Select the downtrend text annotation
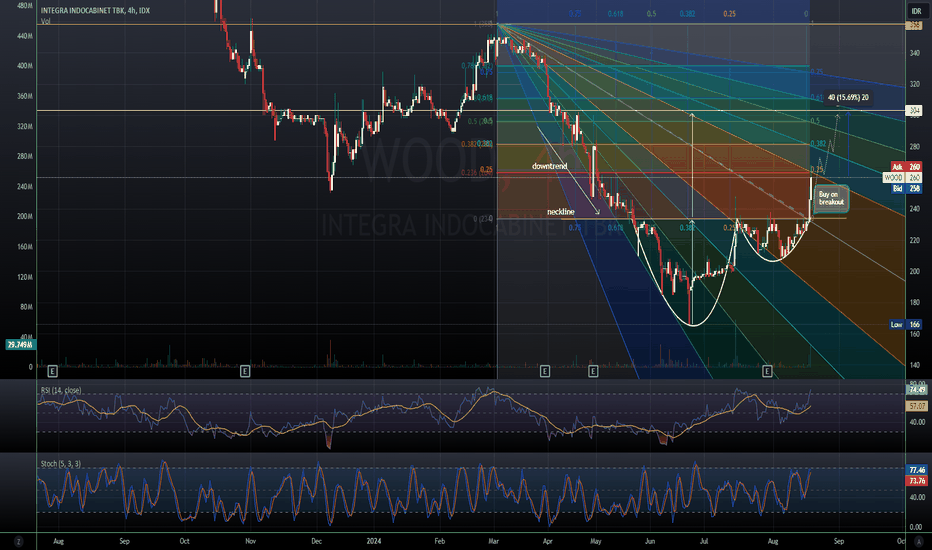The height and width of the screenshot is (550, 932). pyautogui.click(x=549, y=166)
